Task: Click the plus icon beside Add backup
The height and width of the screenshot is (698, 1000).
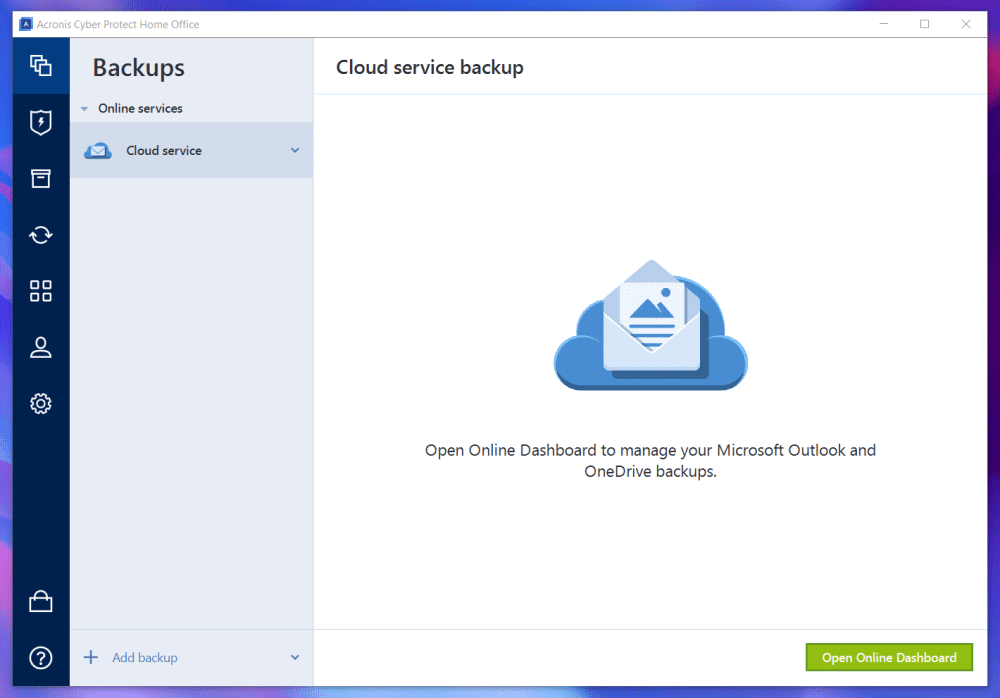Action: 91,657
